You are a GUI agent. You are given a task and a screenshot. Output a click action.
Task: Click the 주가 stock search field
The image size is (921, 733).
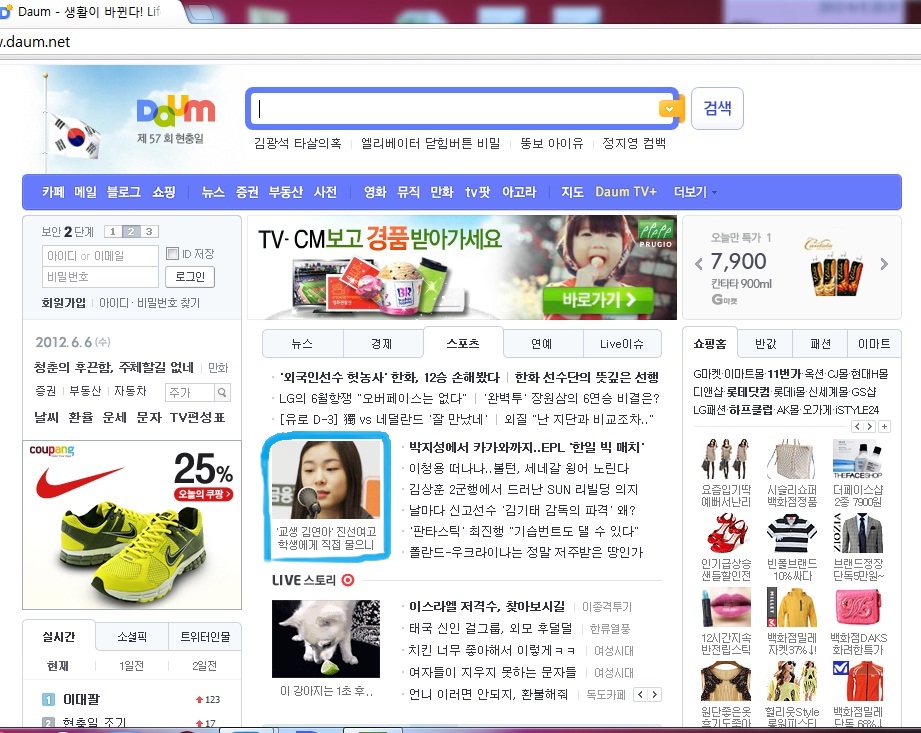click(190, 392)
